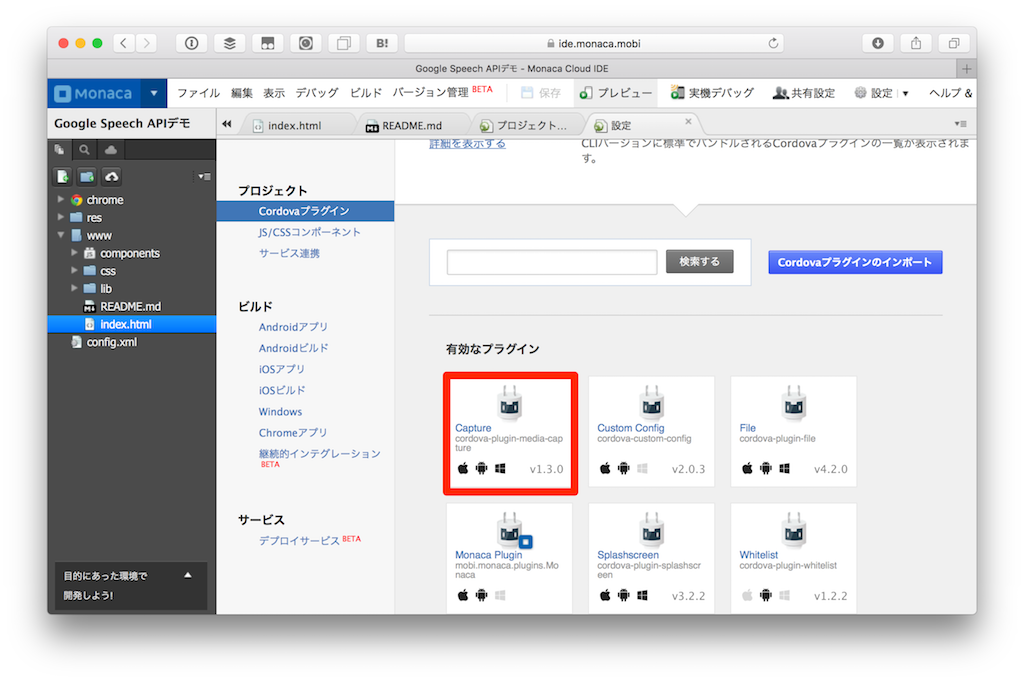This screenshot has width=1024, height=682.
Task: Collapse the www folder
Action: [x=60, y=235]
